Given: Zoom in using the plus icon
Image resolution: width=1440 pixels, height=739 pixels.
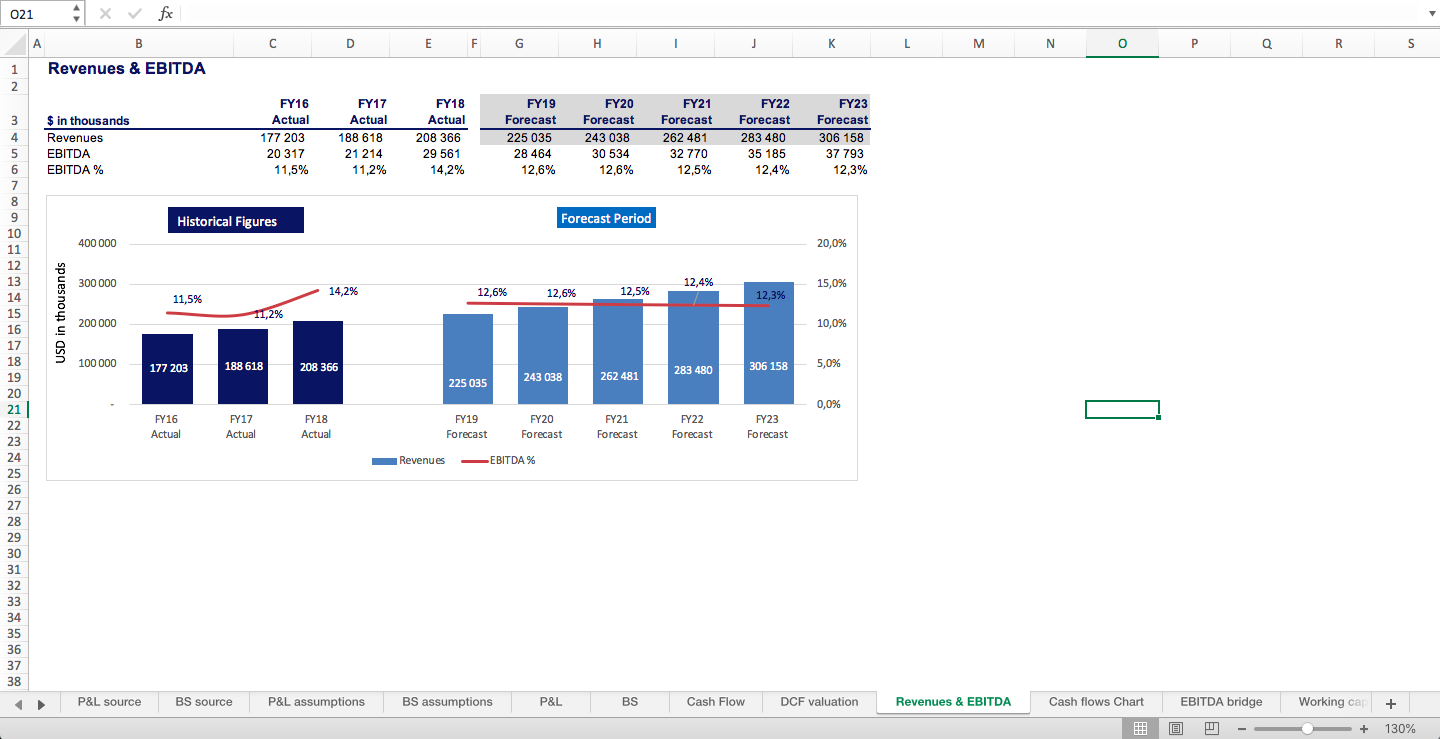Looking at the screenshot, I should (x=1366, y=728).
